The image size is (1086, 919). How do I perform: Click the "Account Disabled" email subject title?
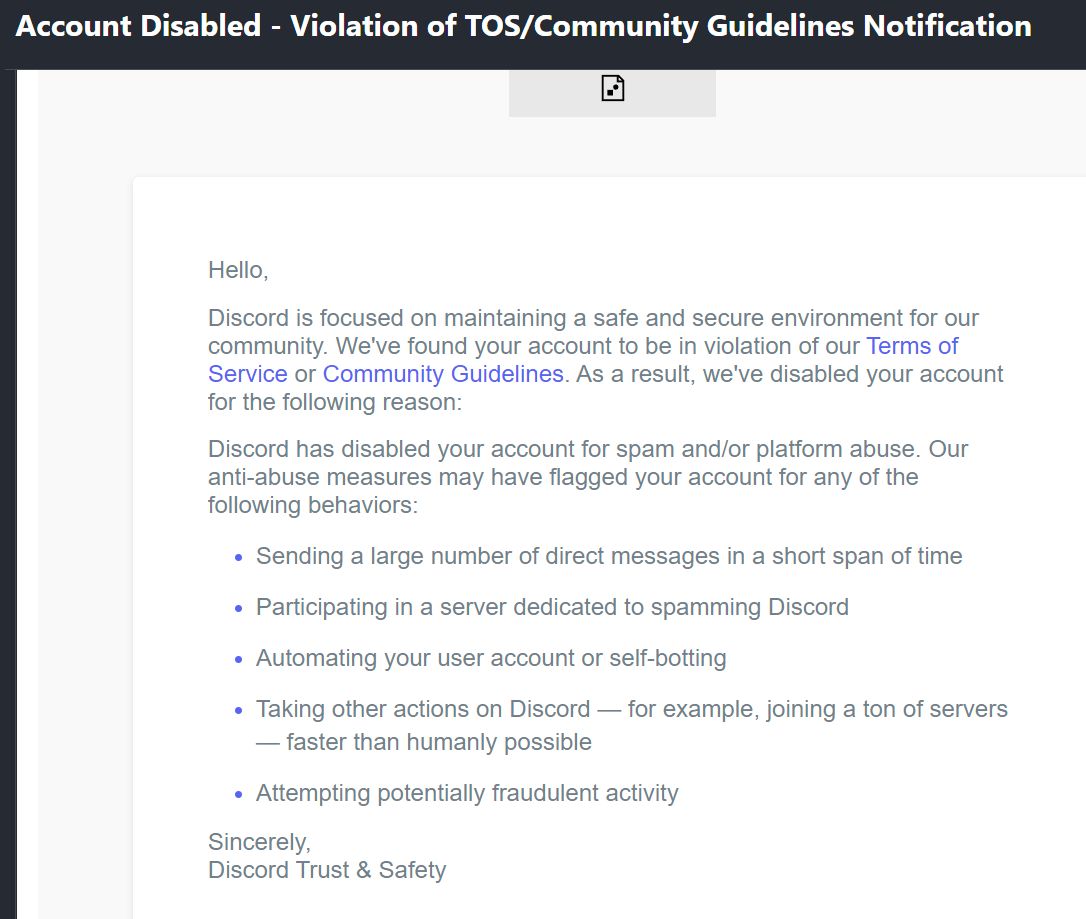pos(524,26)
